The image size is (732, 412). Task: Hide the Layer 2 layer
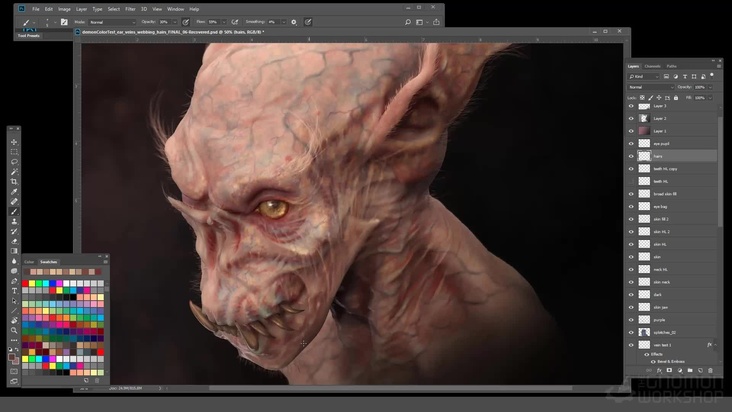coord(631,119)
